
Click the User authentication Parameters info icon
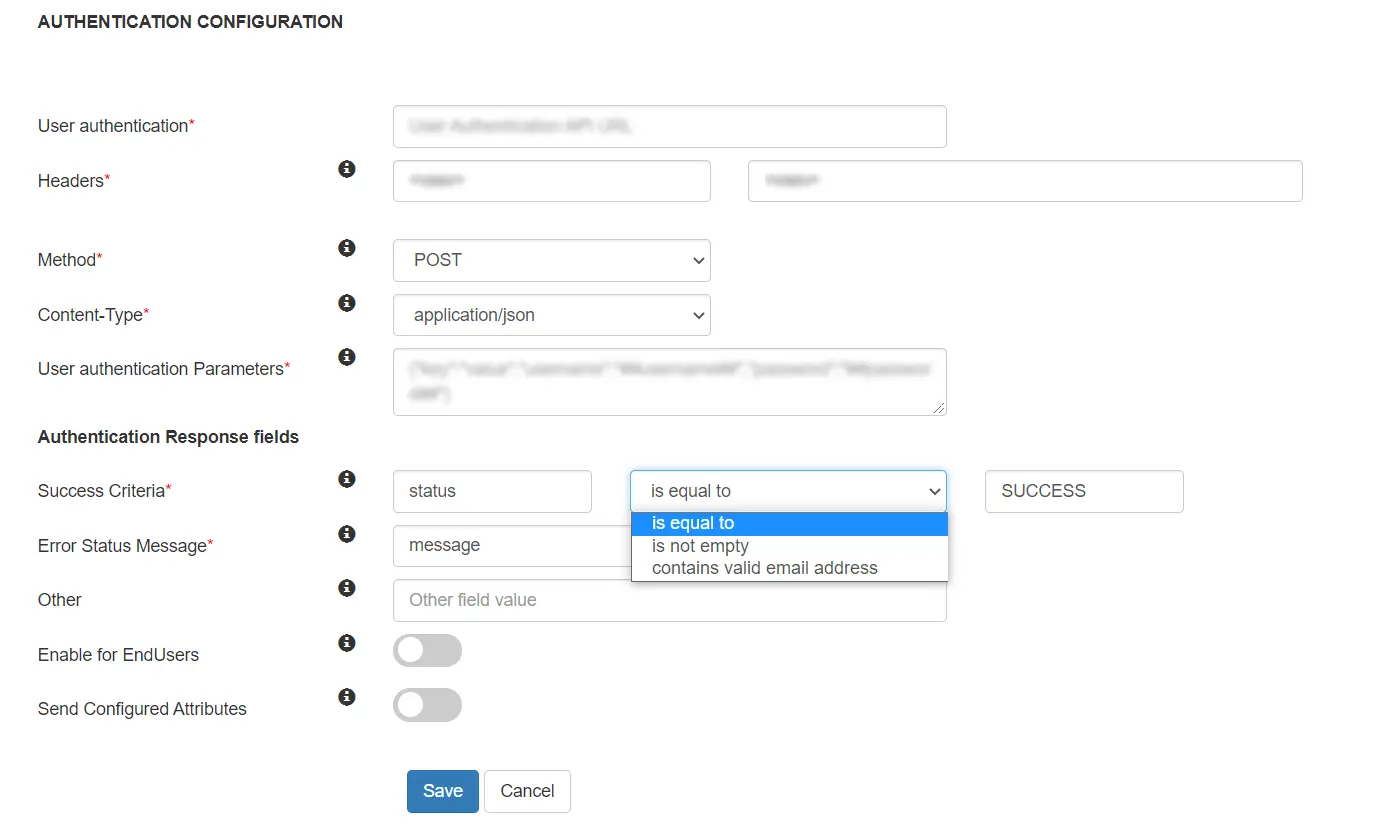[346, 356]
